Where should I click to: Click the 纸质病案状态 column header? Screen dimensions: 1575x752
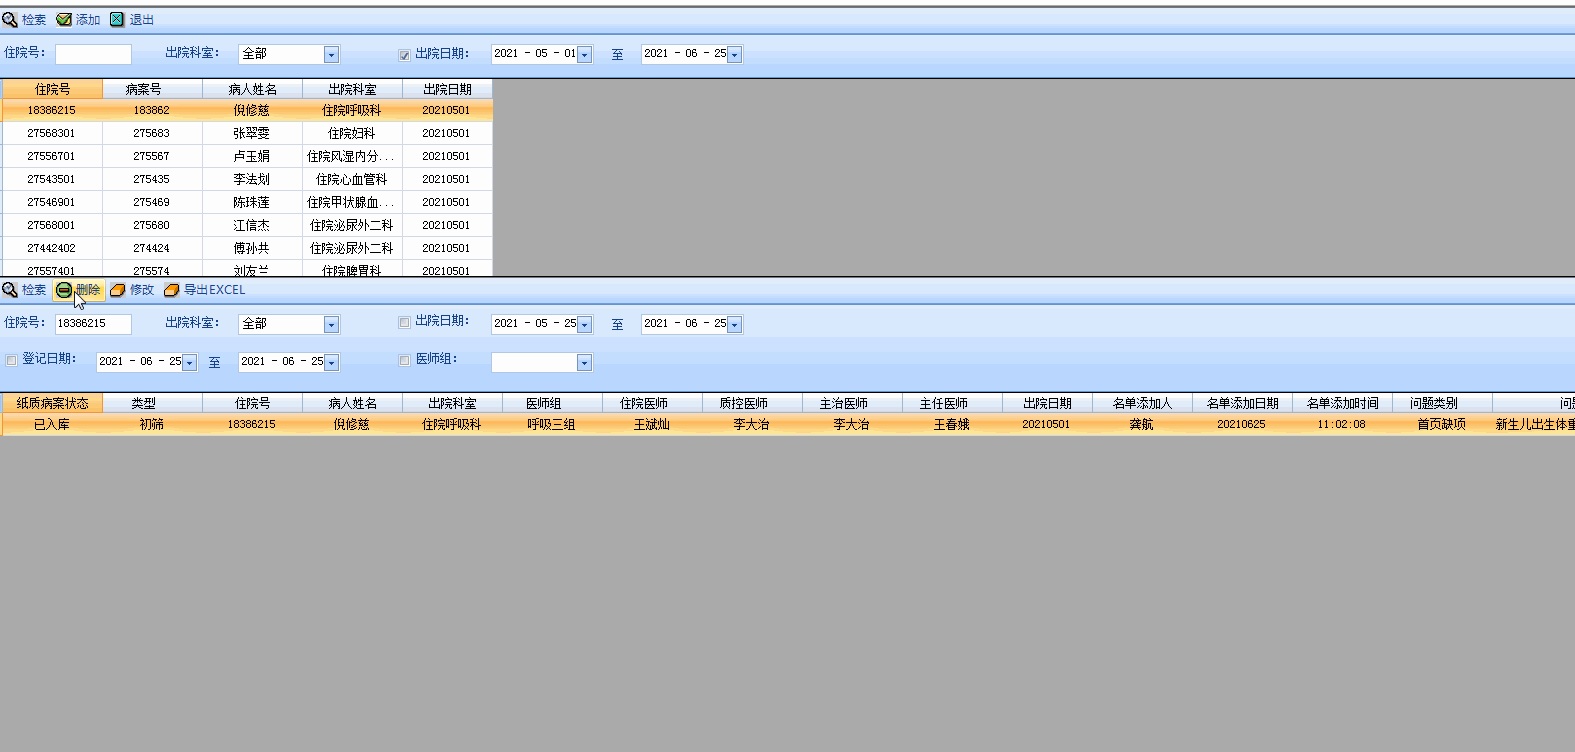(x=52, y=403)
